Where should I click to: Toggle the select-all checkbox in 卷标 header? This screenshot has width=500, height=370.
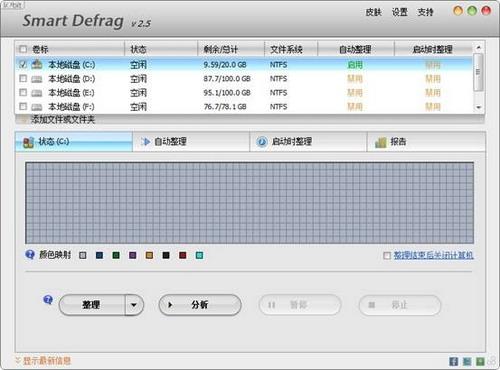tap(23, 49)
